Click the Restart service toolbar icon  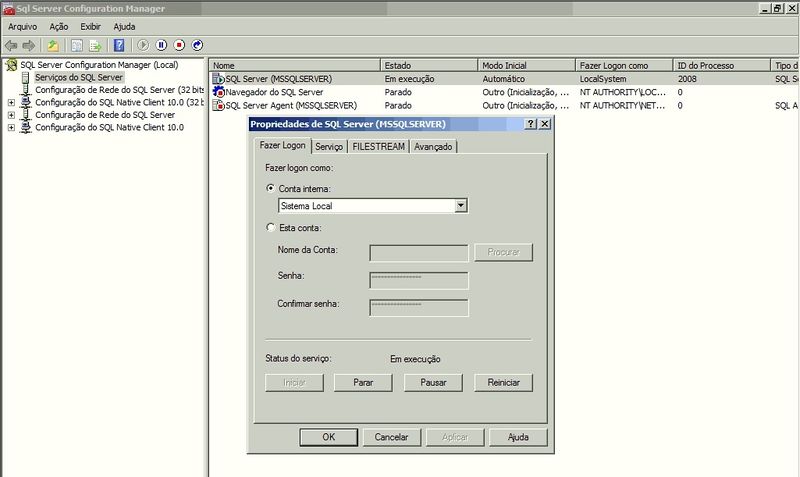click(197, 45)
